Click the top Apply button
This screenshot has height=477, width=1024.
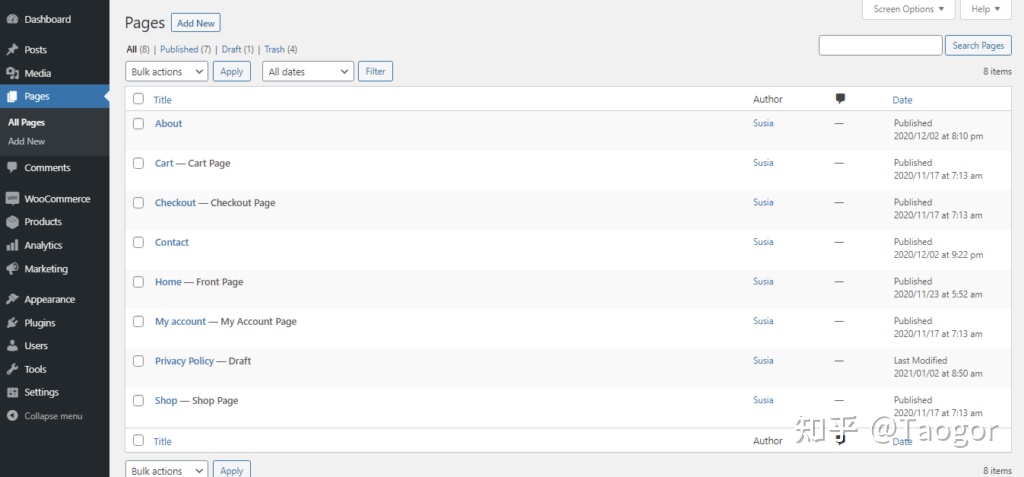[x=232, y=72]
